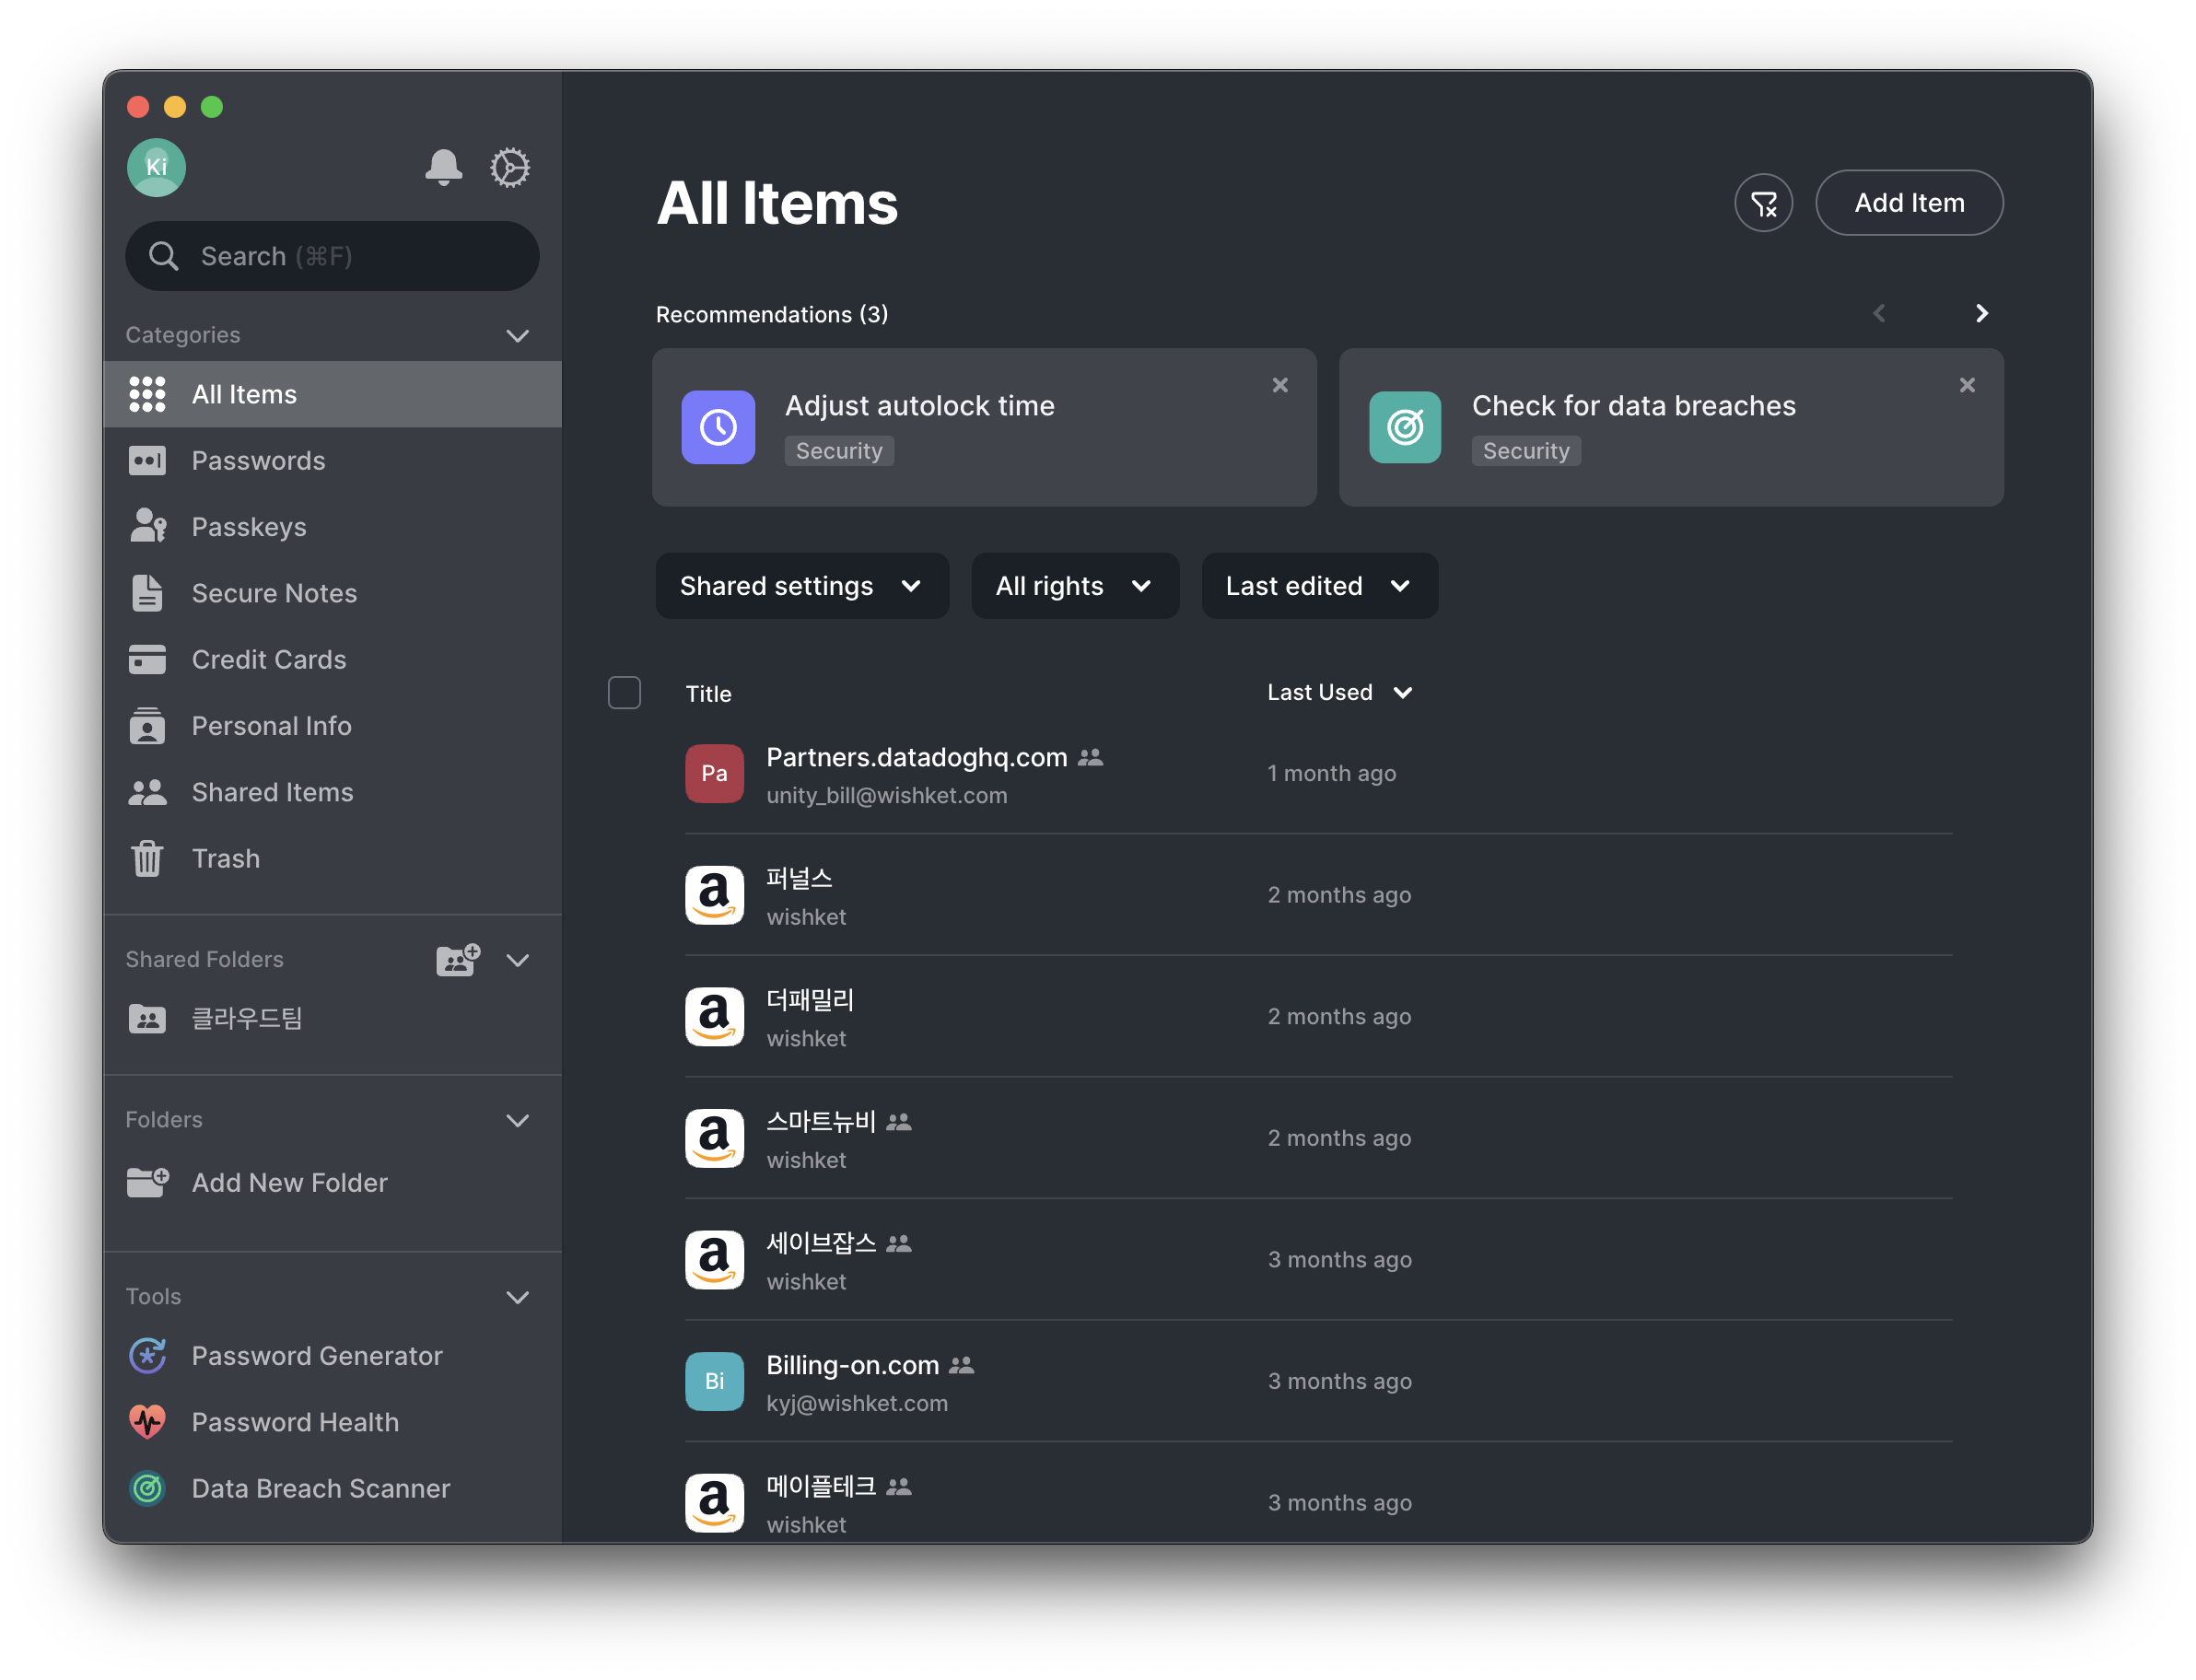
Task: Open the All rights dropdown
Action: [x=1074, y=586]
